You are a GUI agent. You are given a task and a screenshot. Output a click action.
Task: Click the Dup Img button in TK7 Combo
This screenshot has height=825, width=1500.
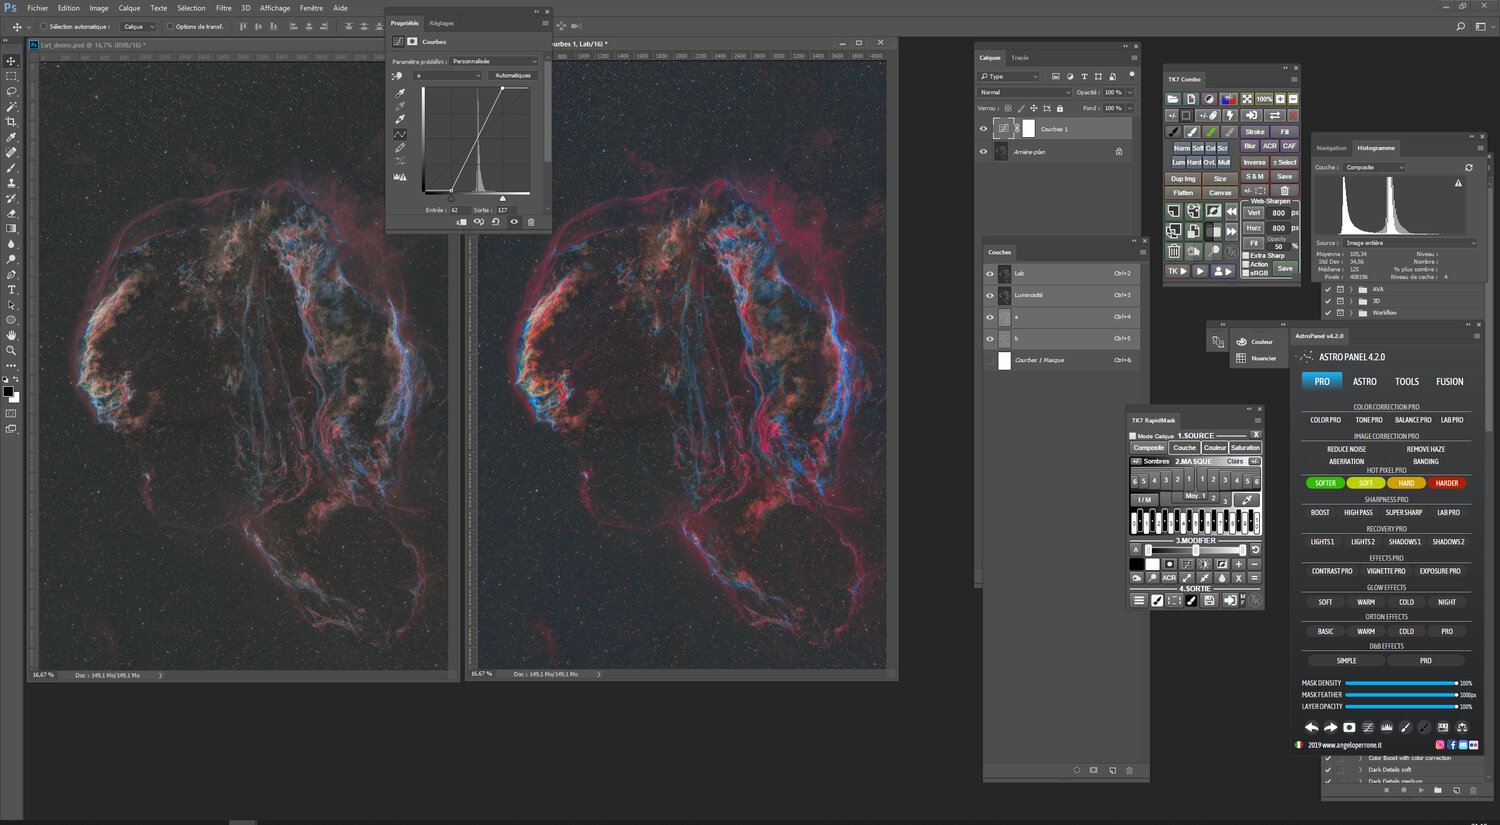coord(1184,178)
